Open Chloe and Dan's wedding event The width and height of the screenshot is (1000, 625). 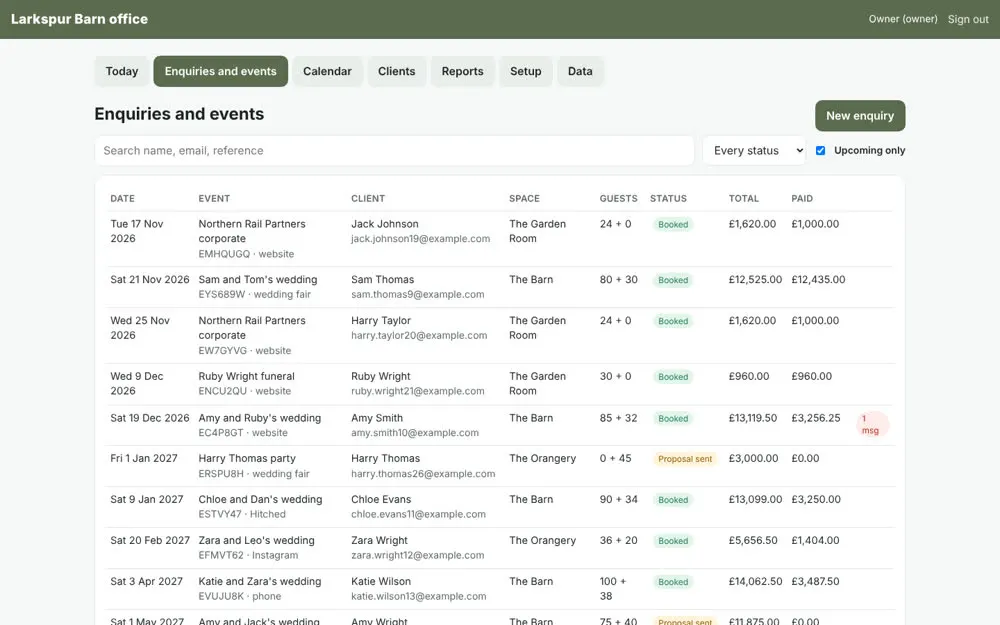click(x=260, y=499)
